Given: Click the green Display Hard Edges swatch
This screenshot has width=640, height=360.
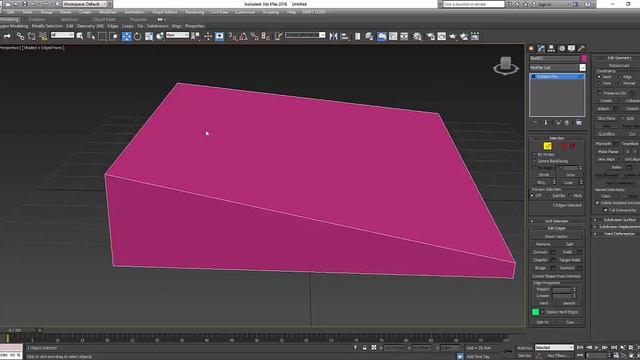Looking at the screenshot, I should pos(536,312).
